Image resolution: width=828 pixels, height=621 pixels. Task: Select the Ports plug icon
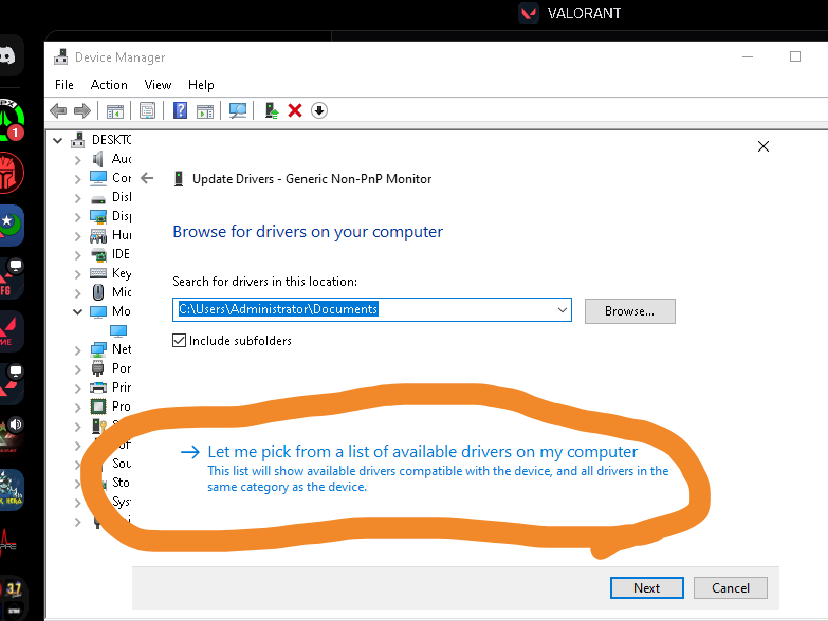pos(98,369)
